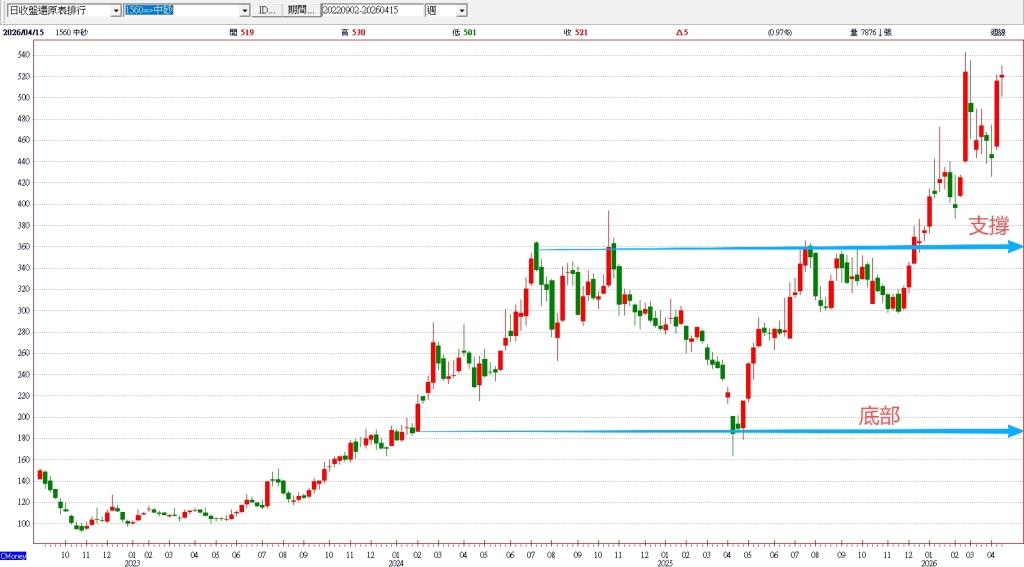Click the CMoney logo label
The image size is (1024, 567).
point(13,554)
